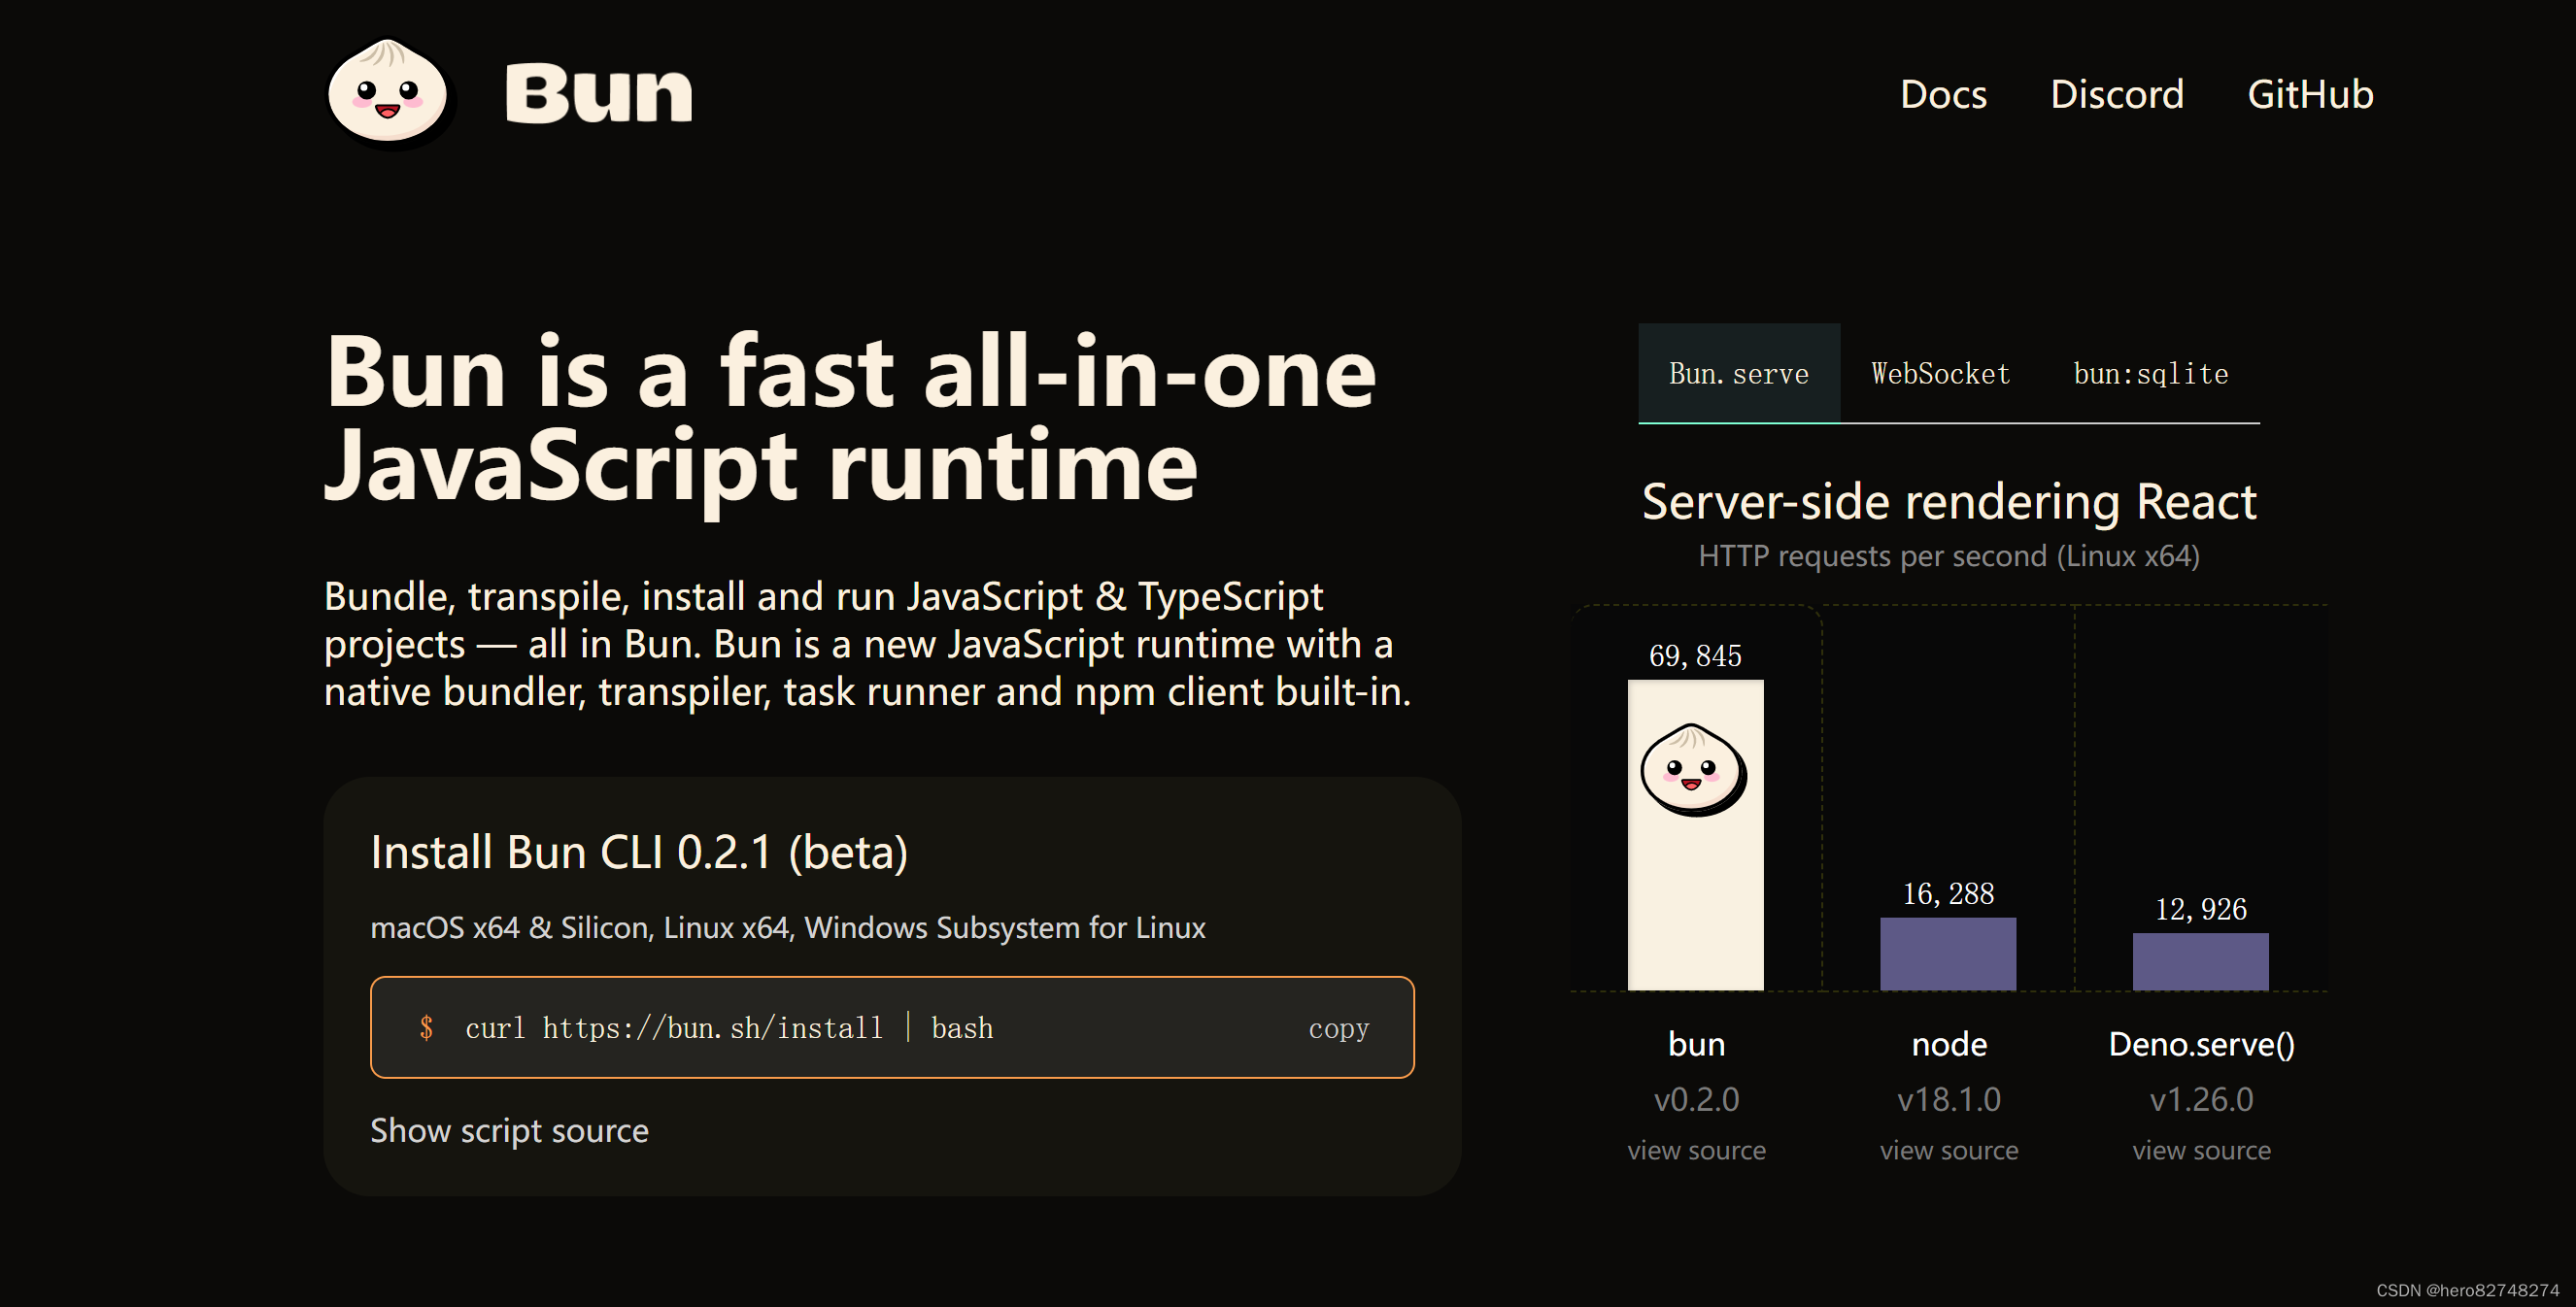This screenshot has width=2576, height=1307.
Task: Click the Bun wordmark in header
Action: tap(598, 93)
